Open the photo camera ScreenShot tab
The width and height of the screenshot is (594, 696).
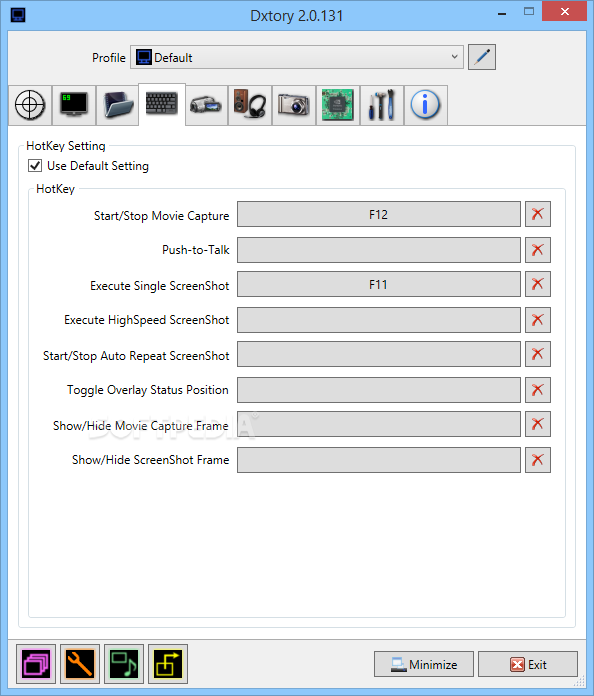point(293,105)
